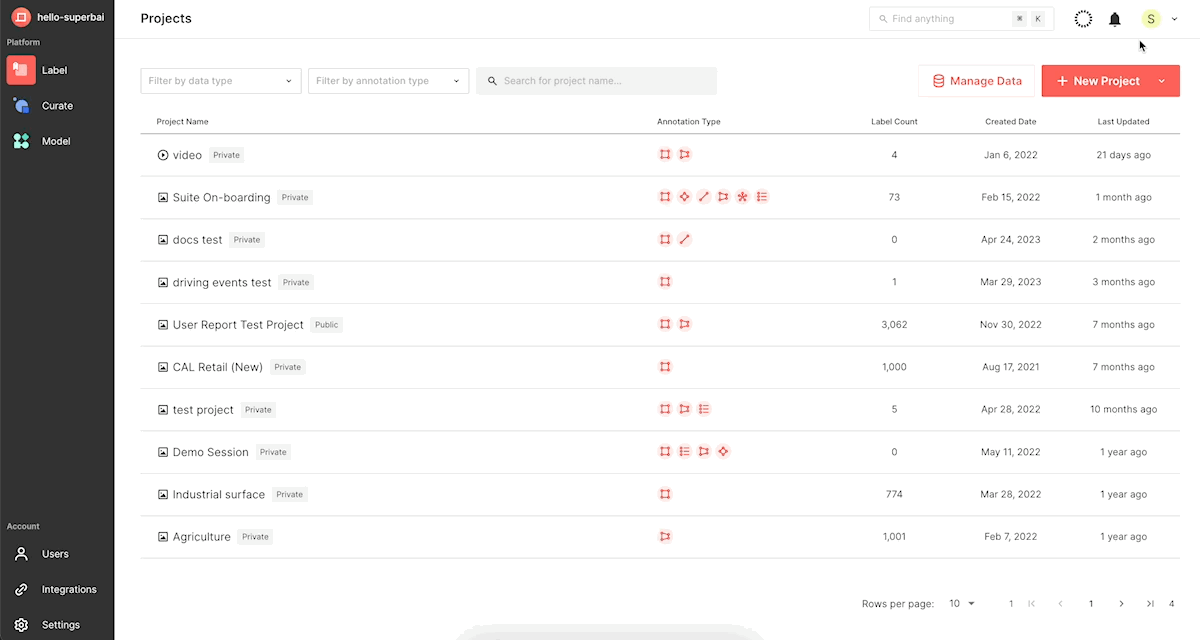Open the notifications bell icon
1200x640 pixels.
1115,19
